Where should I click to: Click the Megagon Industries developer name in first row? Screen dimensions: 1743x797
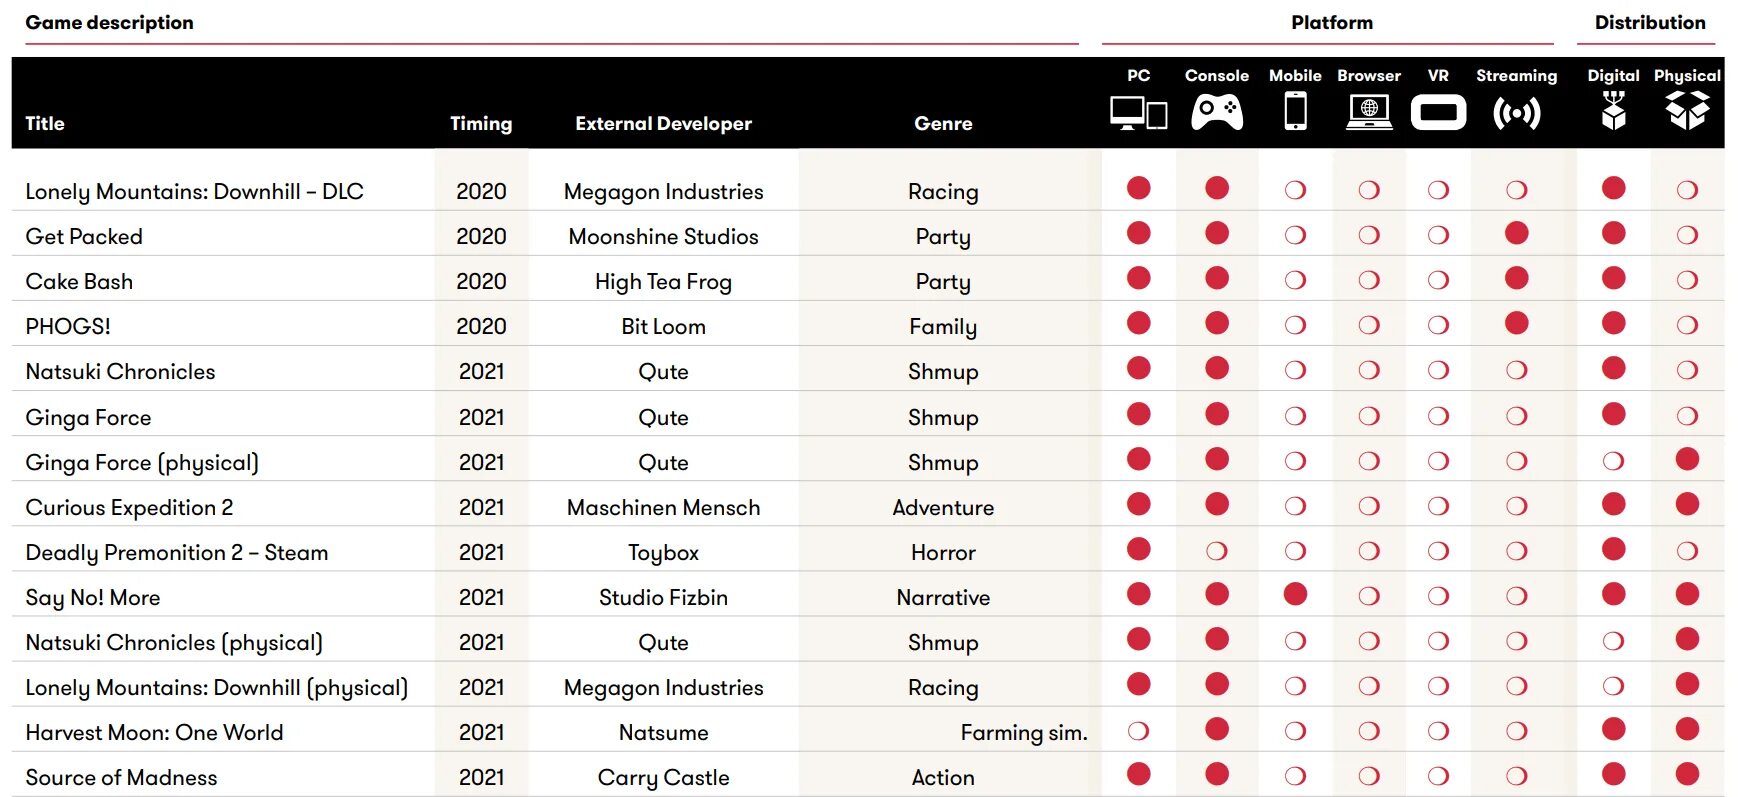click(x=663, y=192)
